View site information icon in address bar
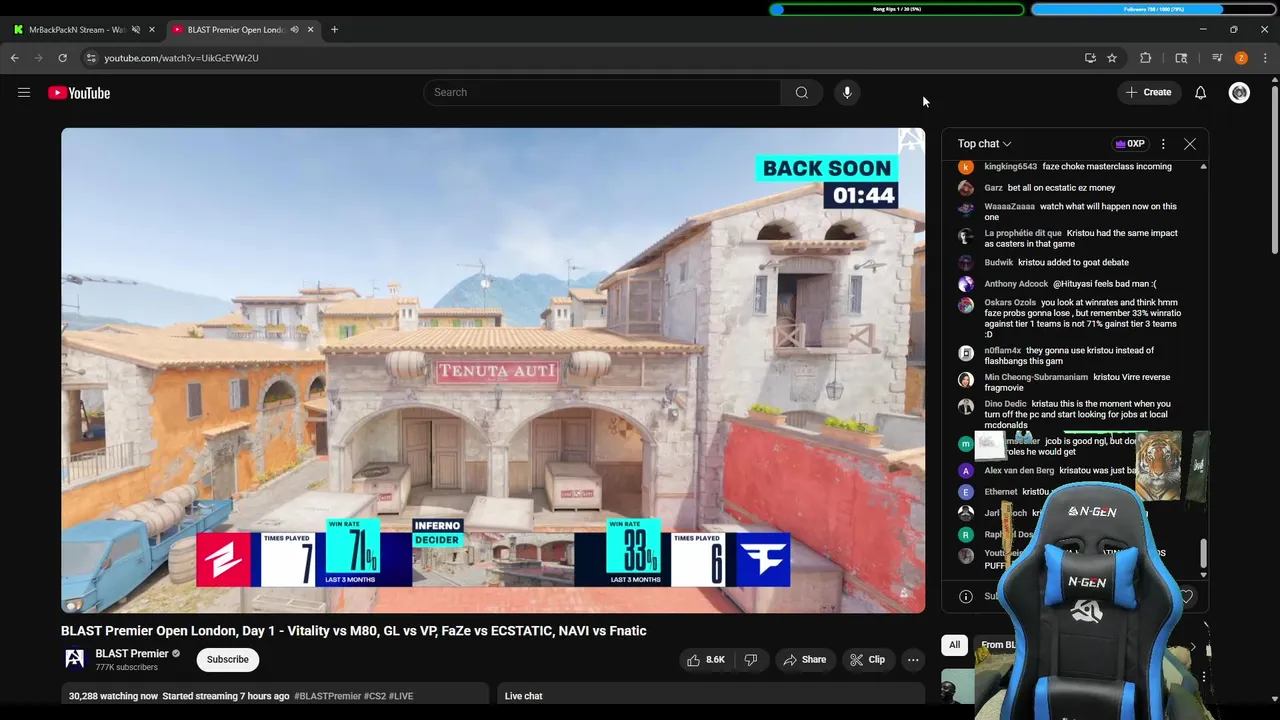 pos(91,58)
